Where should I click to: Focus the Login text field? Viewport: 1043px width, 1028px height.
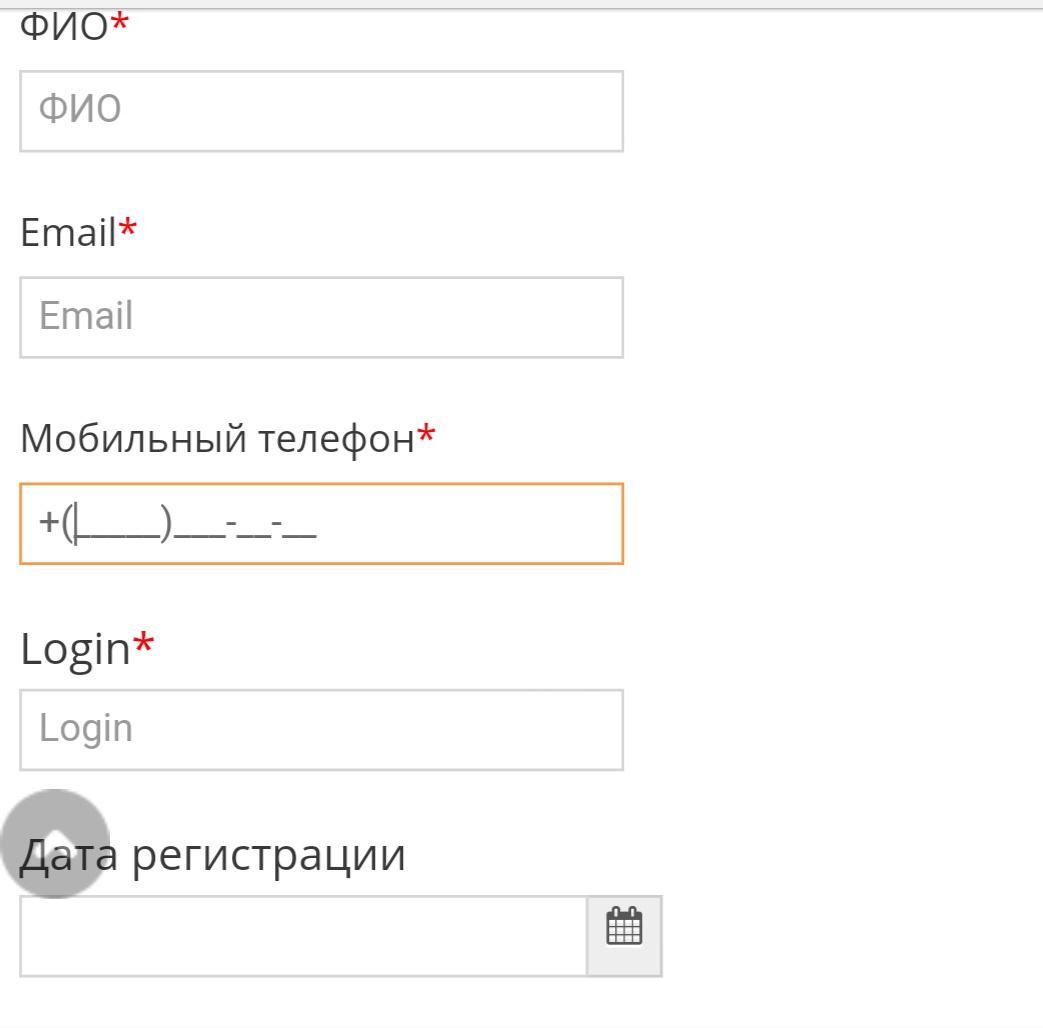point(321,730)
